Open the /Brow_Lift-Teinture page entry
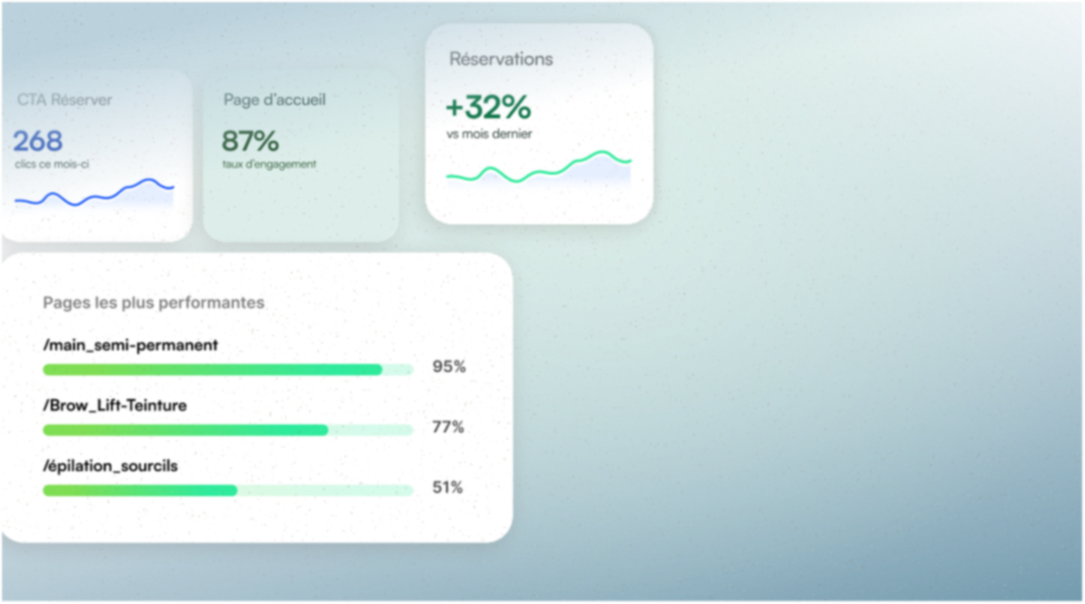The width and height of the screenshot is (1085, 604). tap(115, 405)
